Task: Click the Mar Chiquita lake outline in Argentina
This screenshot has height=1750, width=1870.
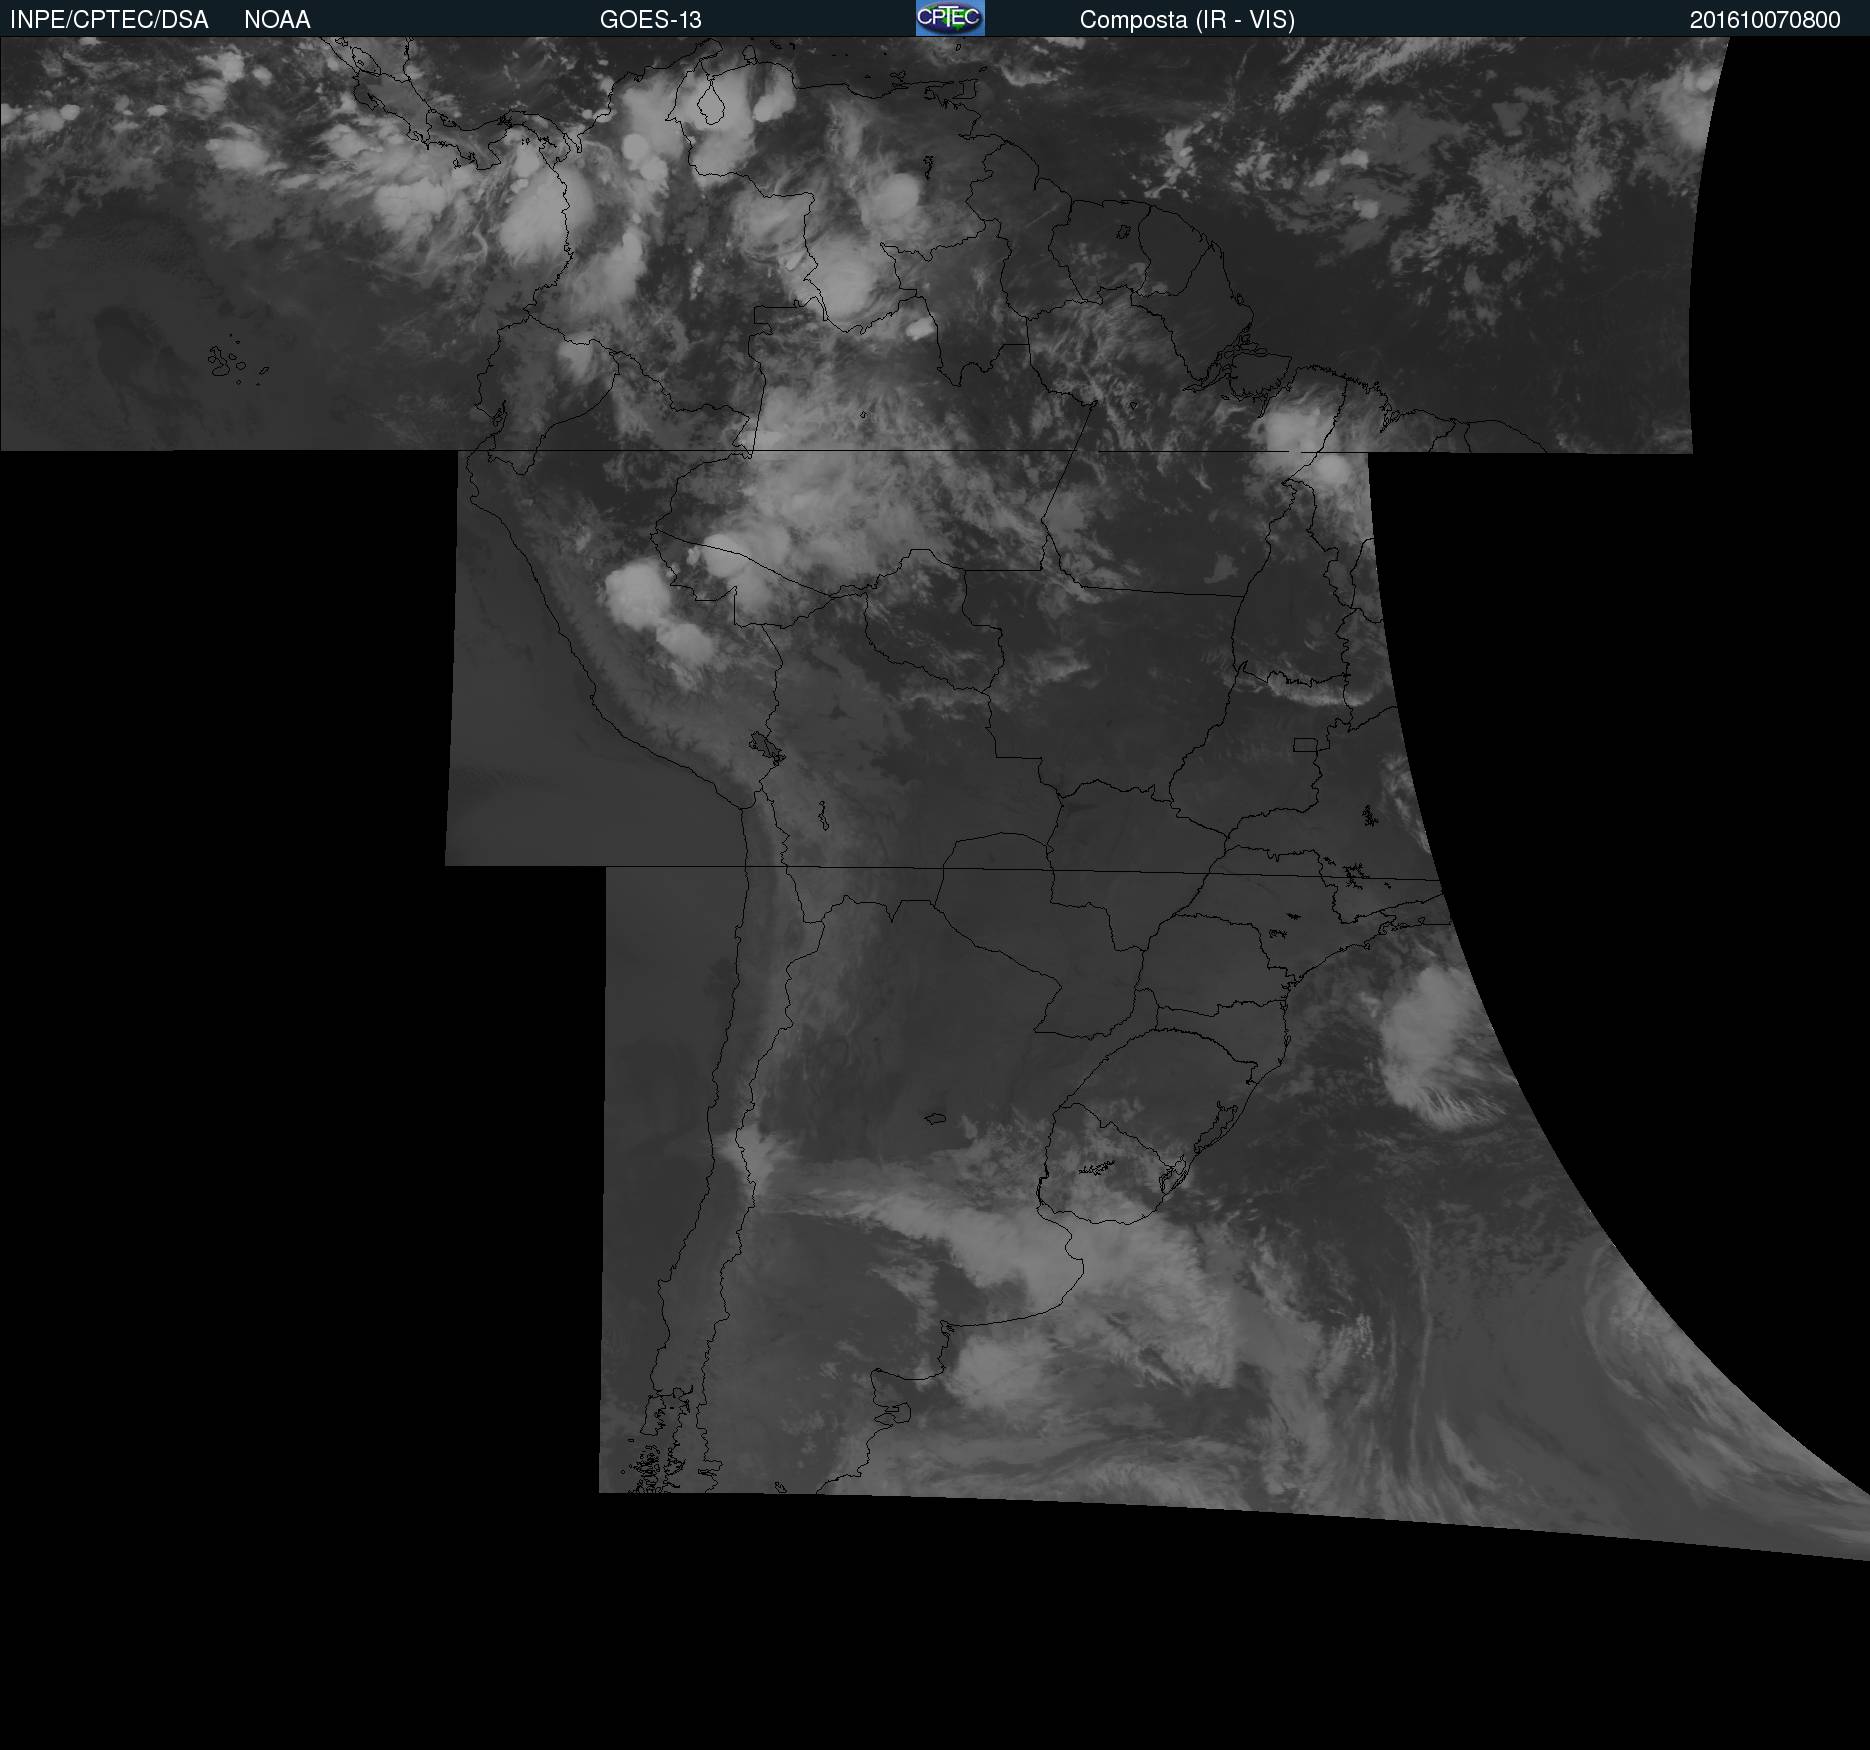Action: pyautogui.click(x=936, y=1119)
